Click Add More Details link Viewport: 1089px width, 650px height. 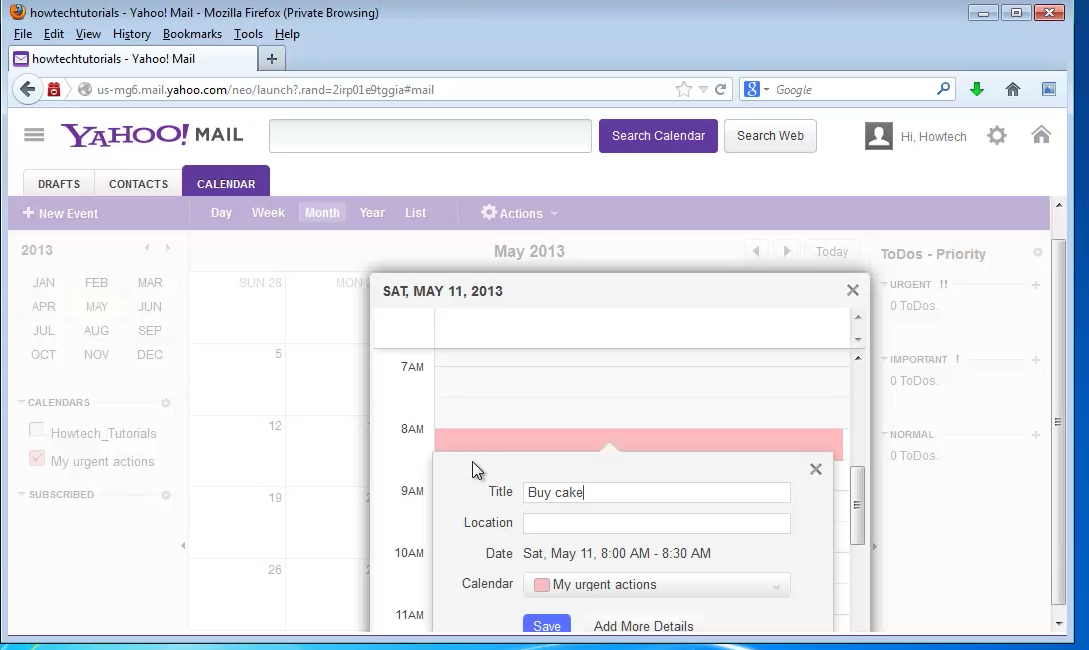[644, 626]
